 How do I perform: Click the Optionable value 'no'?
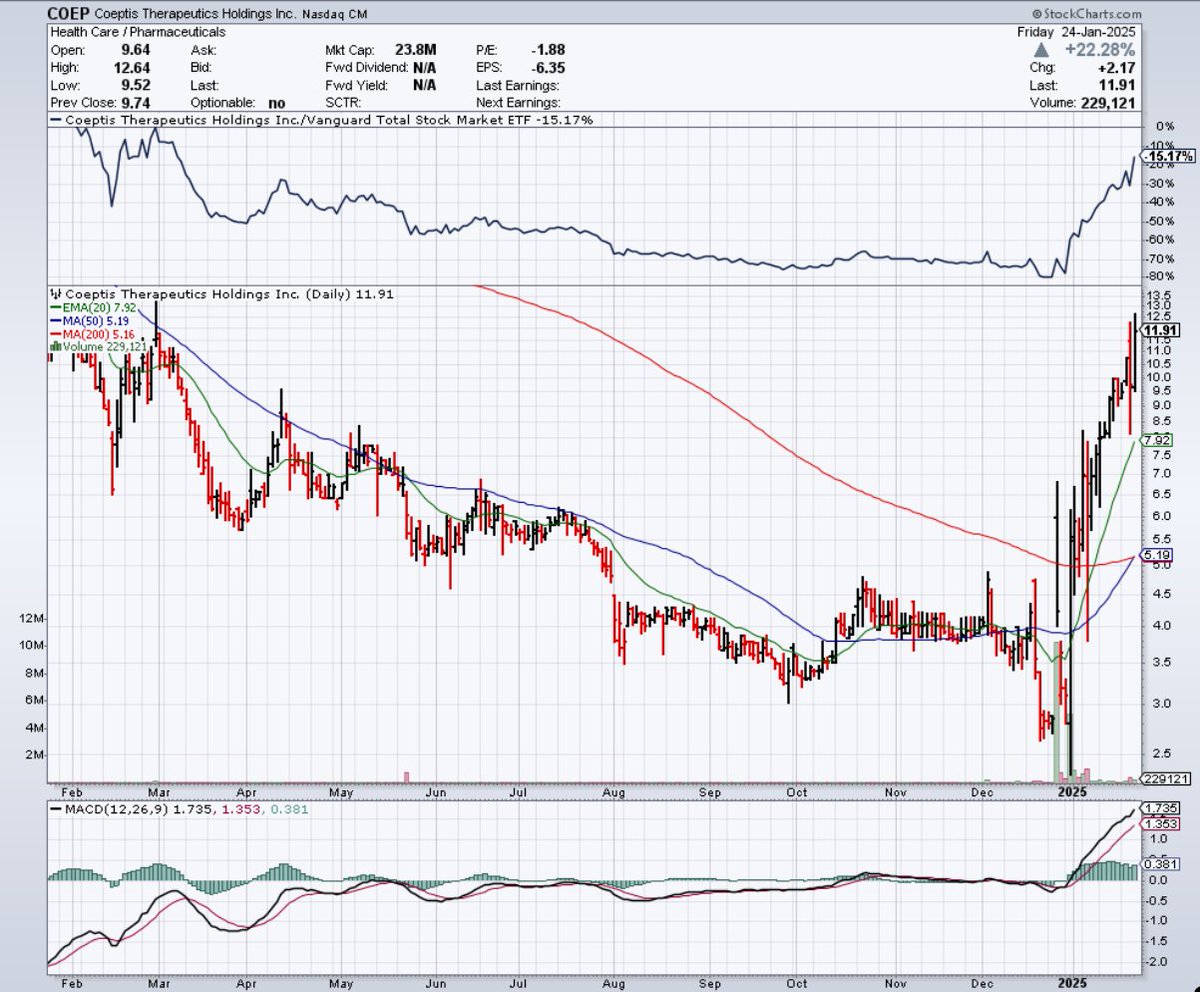pyautogui.click(x=276, y=103)
